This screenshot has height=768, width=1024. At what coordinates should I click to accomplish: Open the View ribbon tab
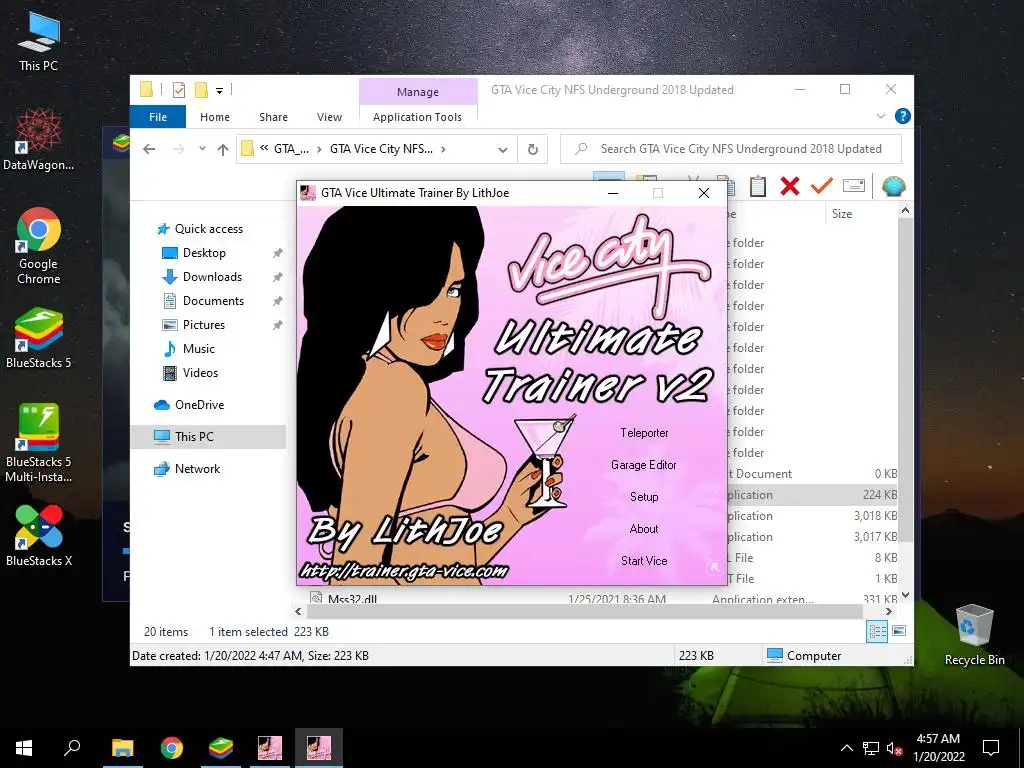[329, 117]
